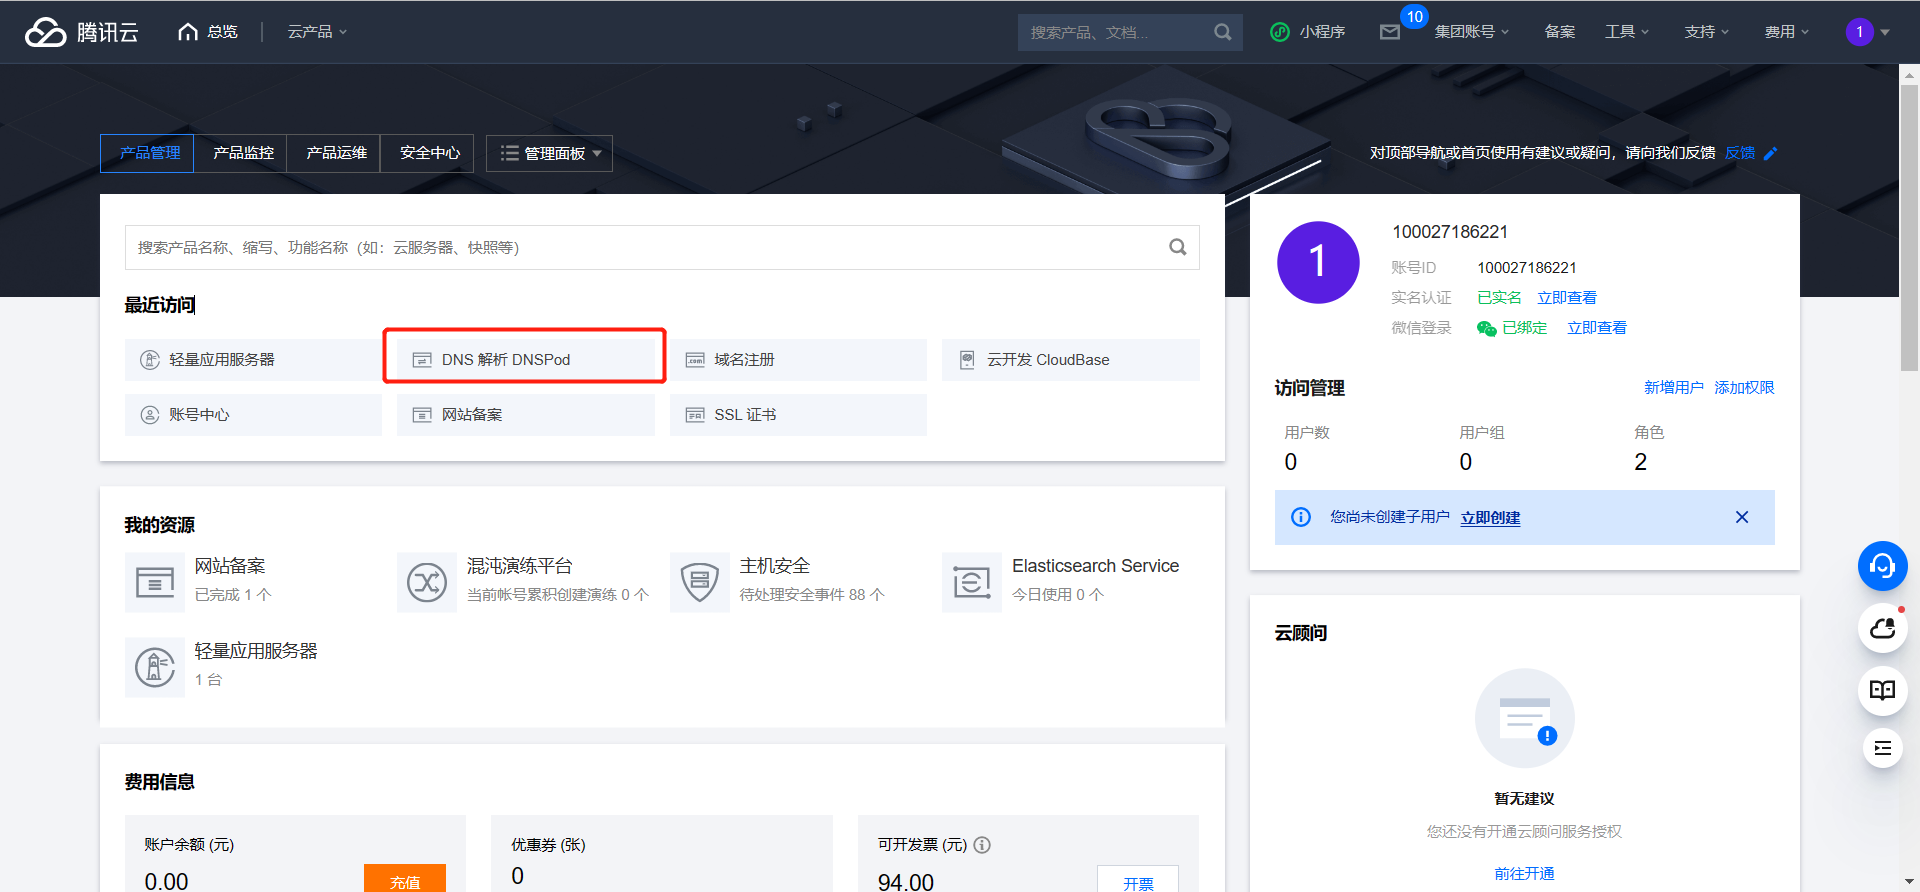Dismiss the sub-user creation notice
Image resolution: width=1920 pixels, height=892 pixels.
1741,517
